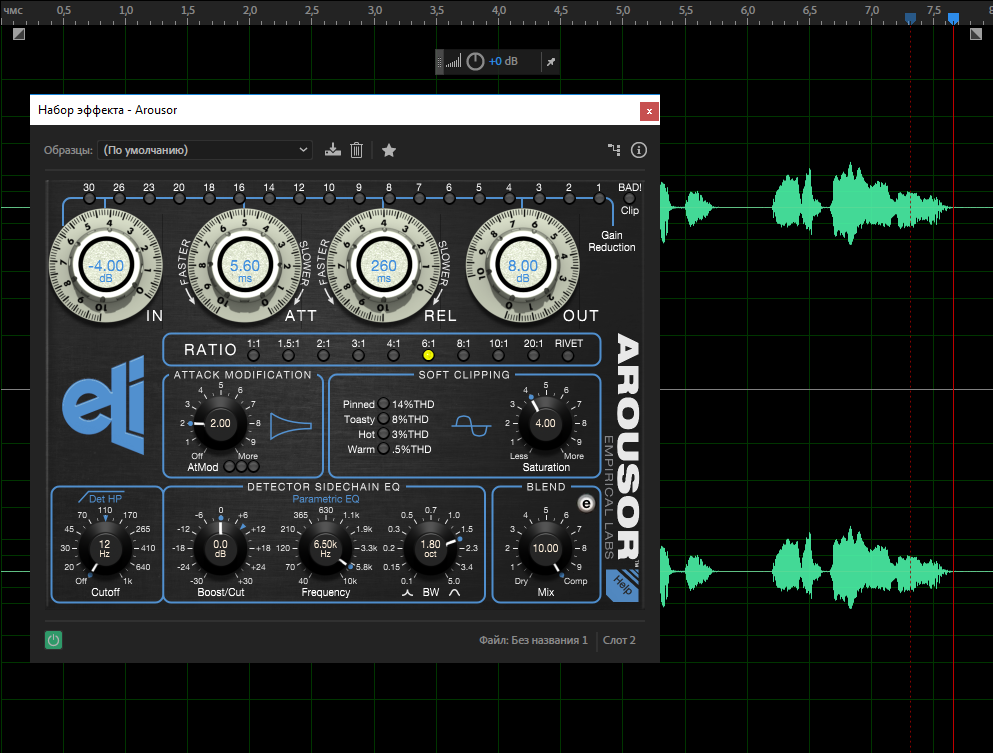
Task: Select ratio 3:1
Action: (358, 356)
